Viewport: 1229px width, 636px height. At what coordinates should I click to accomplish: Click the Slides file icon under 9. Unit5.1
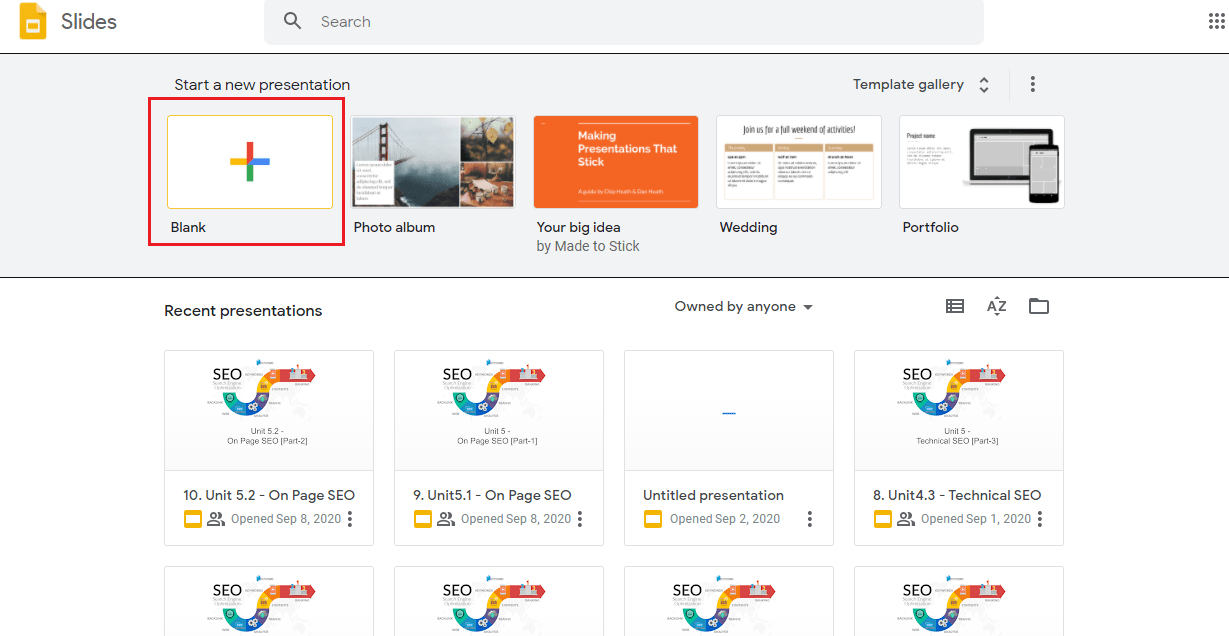click(x=423, y=519)
